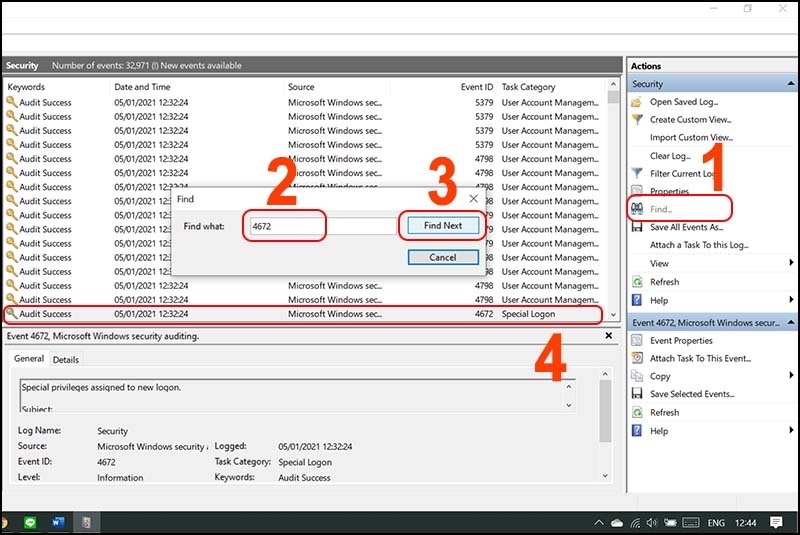Viewport: 800px width, 535px height.
Task: Click the Attach Task To This Event icon
Action: tap(637, 358)
